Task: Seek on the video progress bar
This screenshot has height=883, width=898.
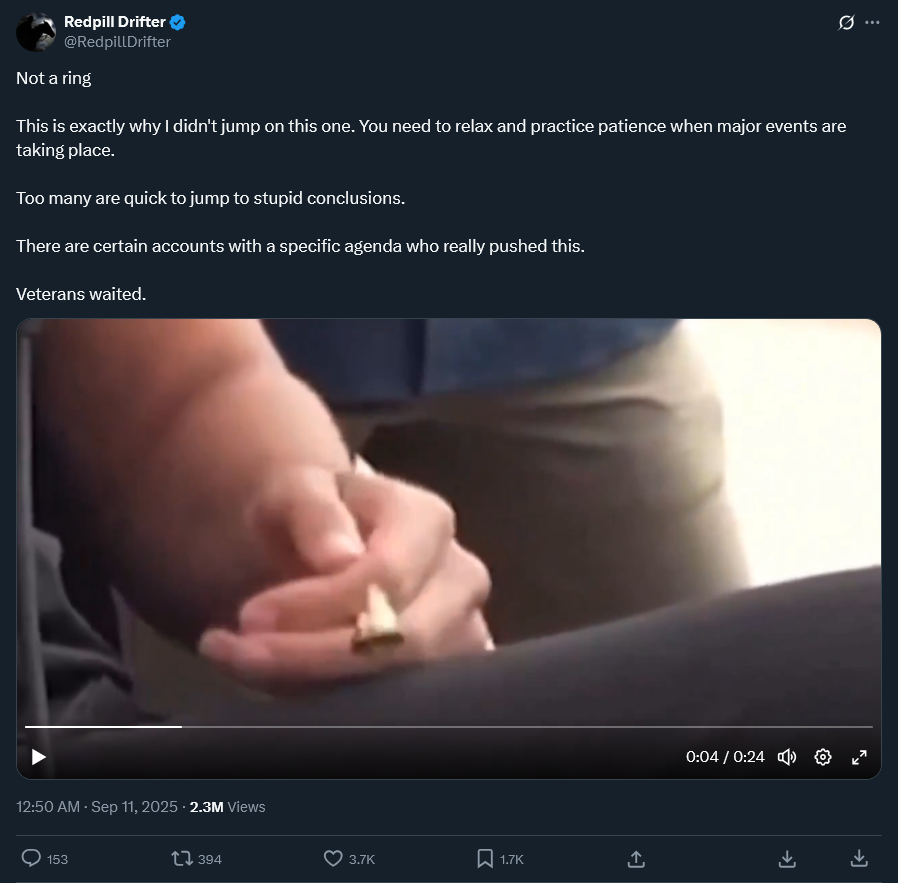Action: coord(449,727)
